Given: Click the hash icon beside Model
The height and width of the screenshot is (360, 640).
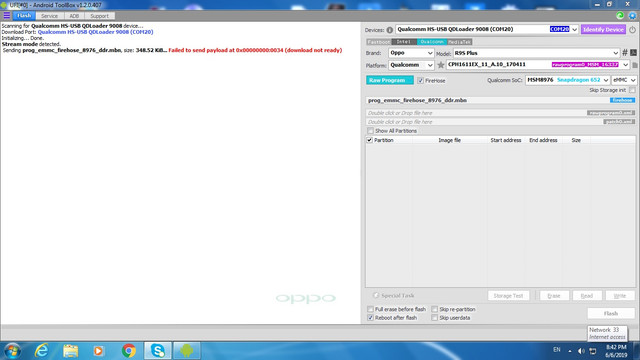Looking at the screenshot, I should pyautogui.click(x=625, y=53).
